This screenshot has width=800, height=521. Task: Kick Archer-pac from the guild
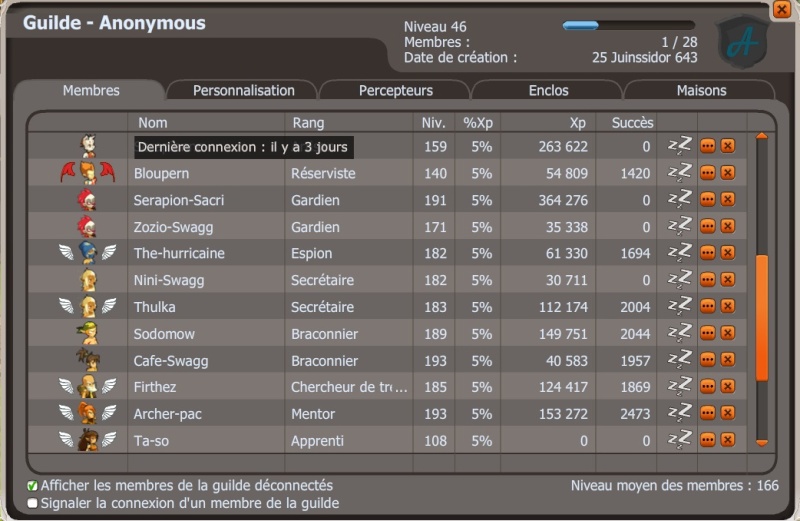[728, 413]
